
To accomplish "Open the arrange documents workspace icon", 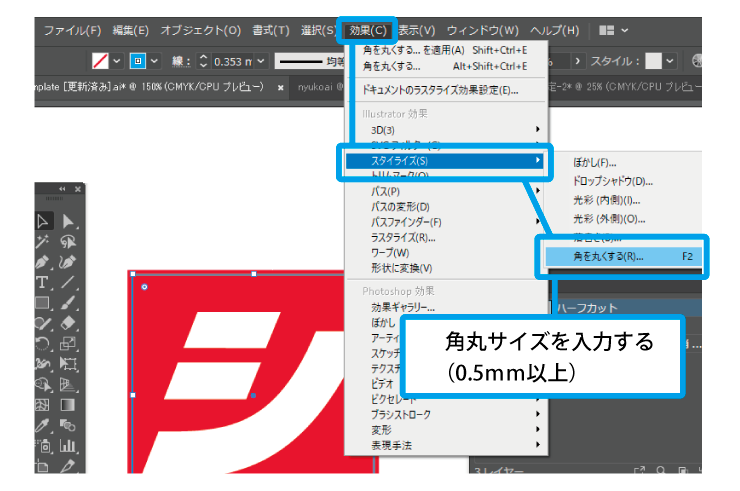I will pos(606,31).
